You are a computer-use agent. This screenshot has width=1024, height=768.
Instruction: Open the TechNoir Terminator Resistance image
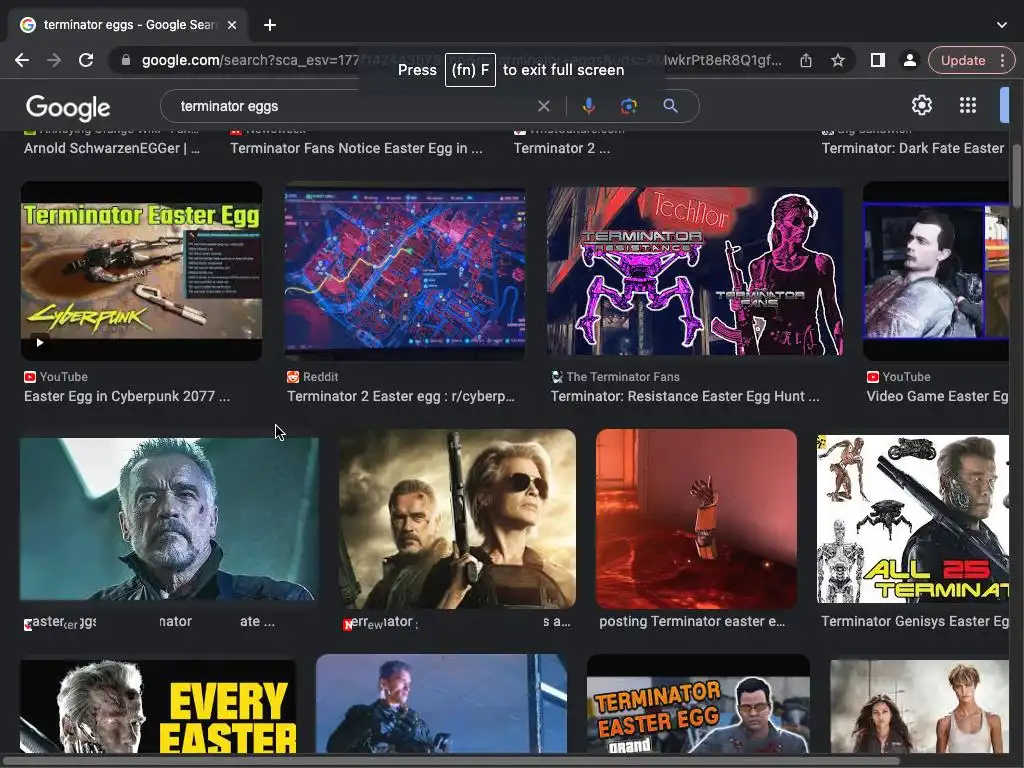pyautogui.click(x=695, y=271)
